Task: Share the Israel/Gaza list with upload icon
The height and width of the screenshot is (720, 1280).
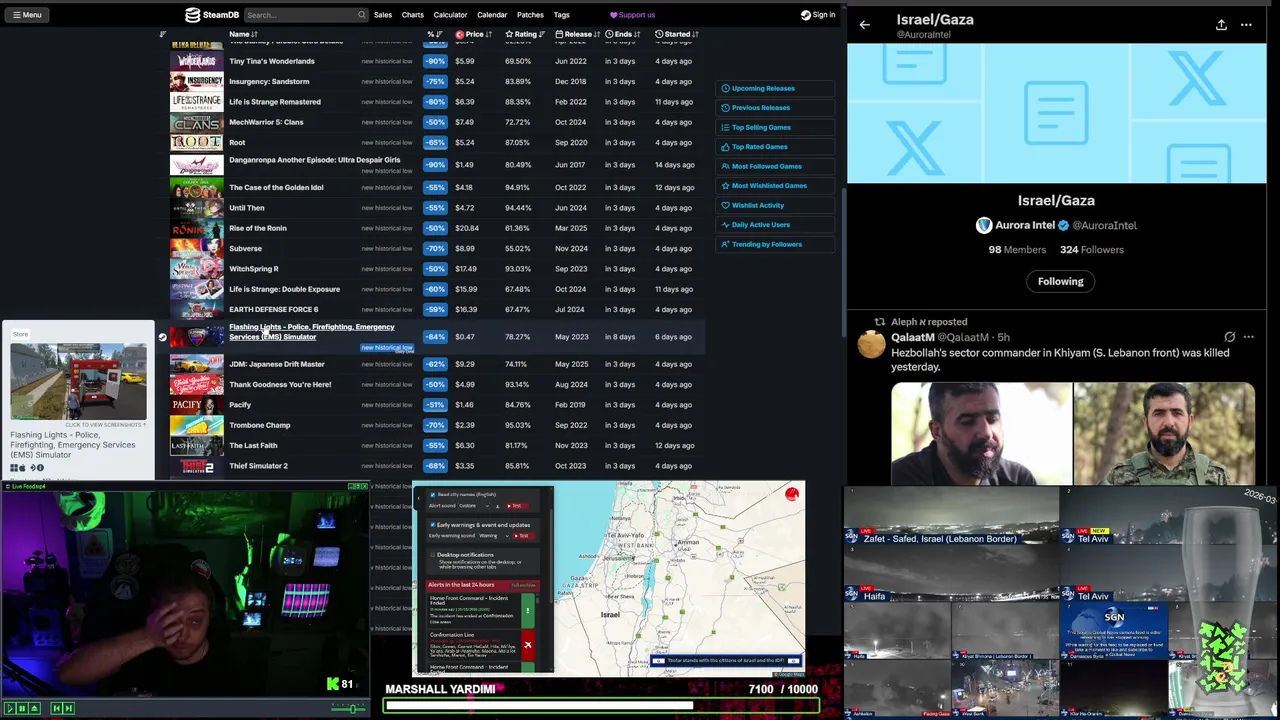Action: click(x=1221, y=25)
